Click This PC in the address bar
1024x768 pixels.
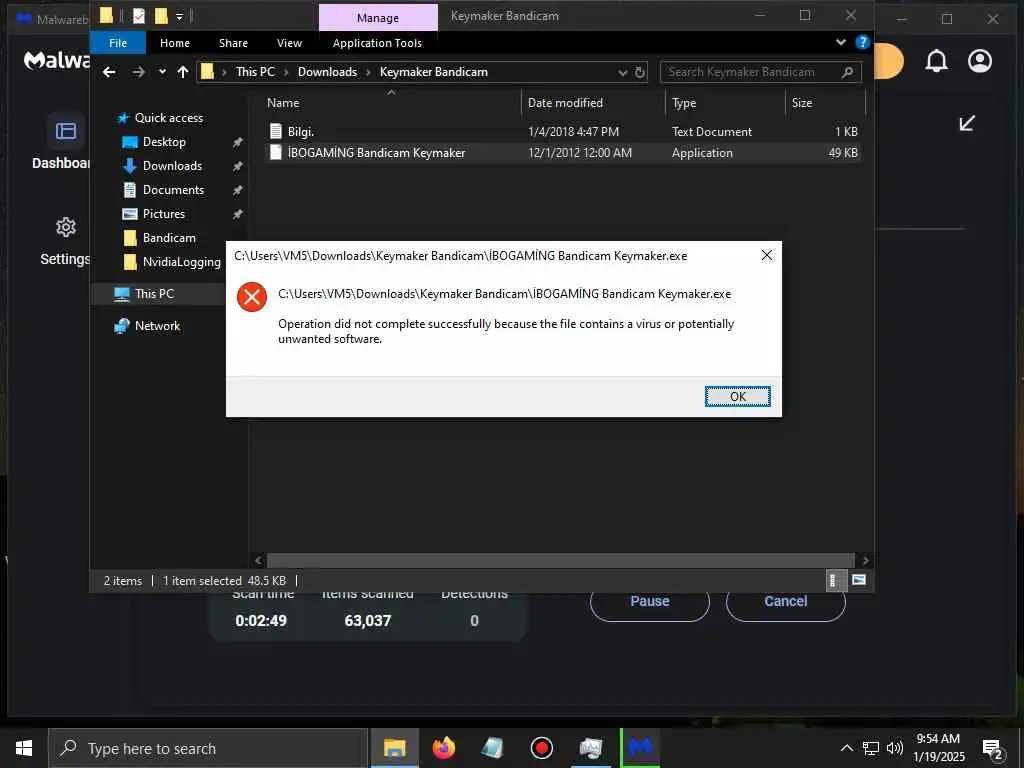click(255, 72)
